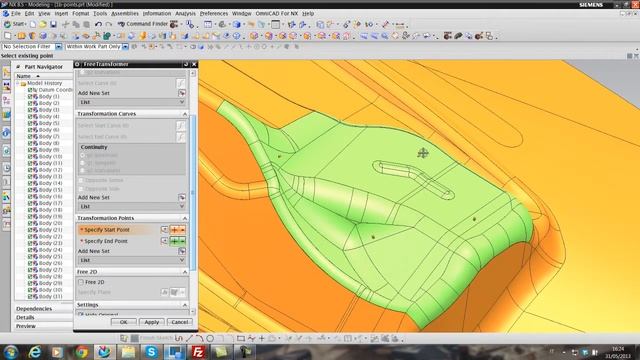Toggle visibility checkbox of Body (1)
The width and height of the screenshot is (640, 360).
(x=30, y=97)
